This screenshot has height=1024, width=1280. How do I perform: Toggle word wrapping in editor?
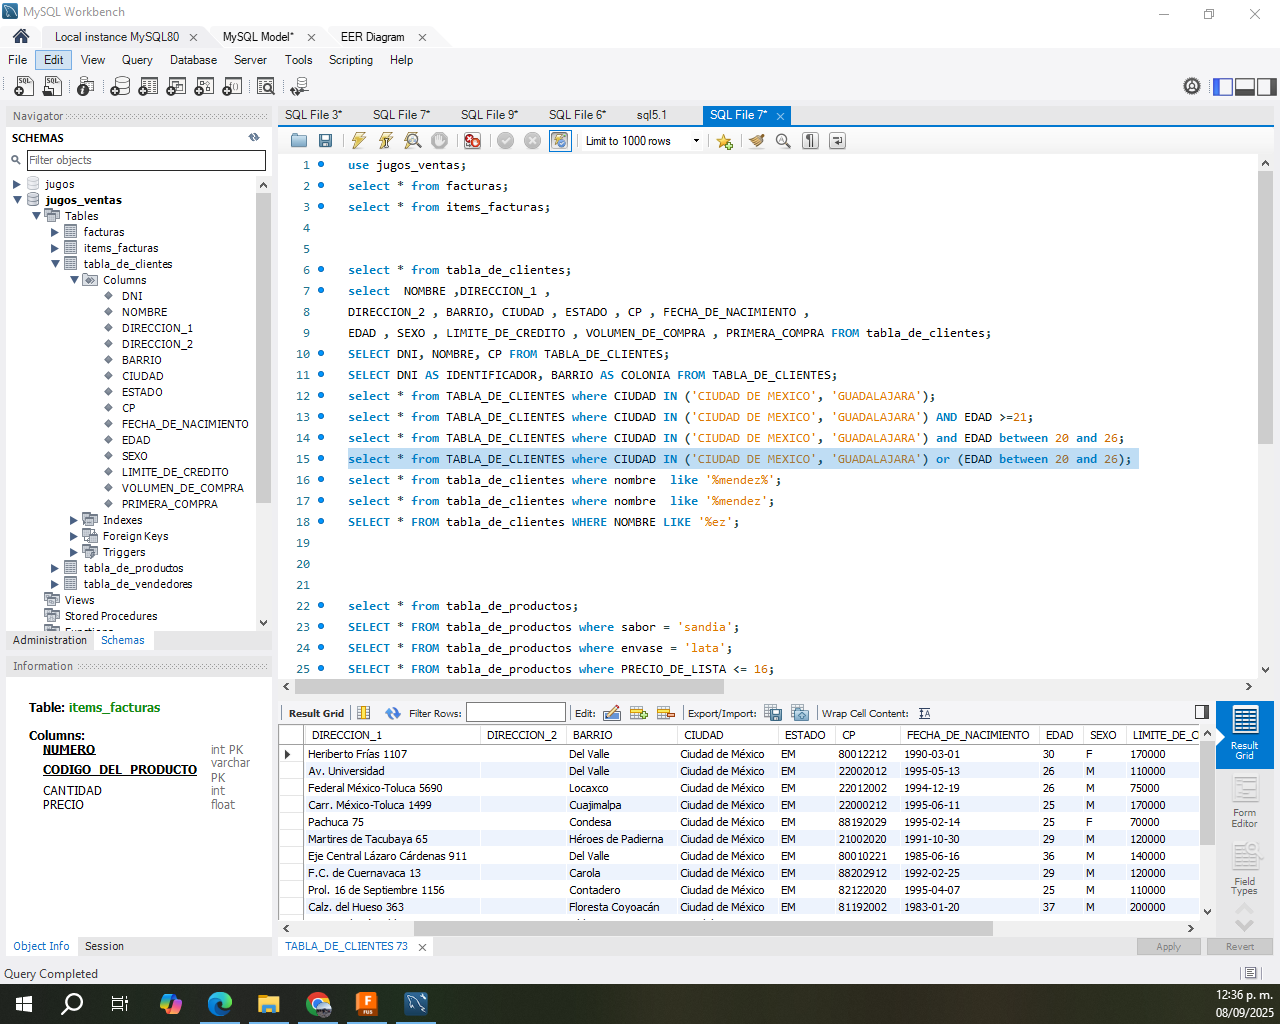coord(837,141)
